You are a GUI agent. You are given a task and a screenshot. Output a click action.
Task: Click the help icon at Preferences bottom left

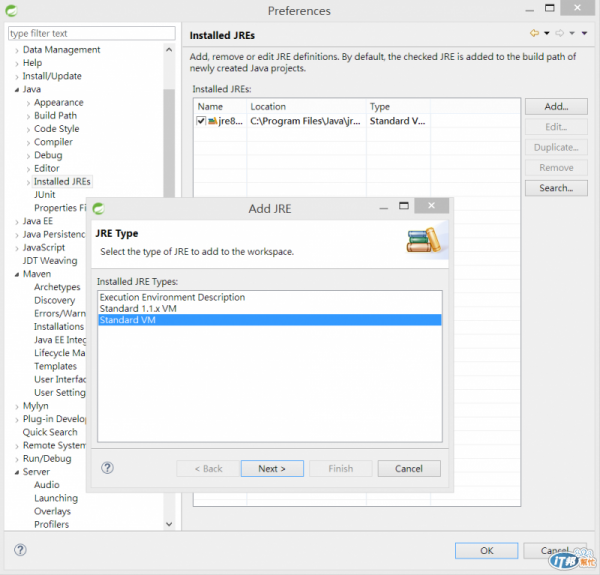click(x=20, y=550)
